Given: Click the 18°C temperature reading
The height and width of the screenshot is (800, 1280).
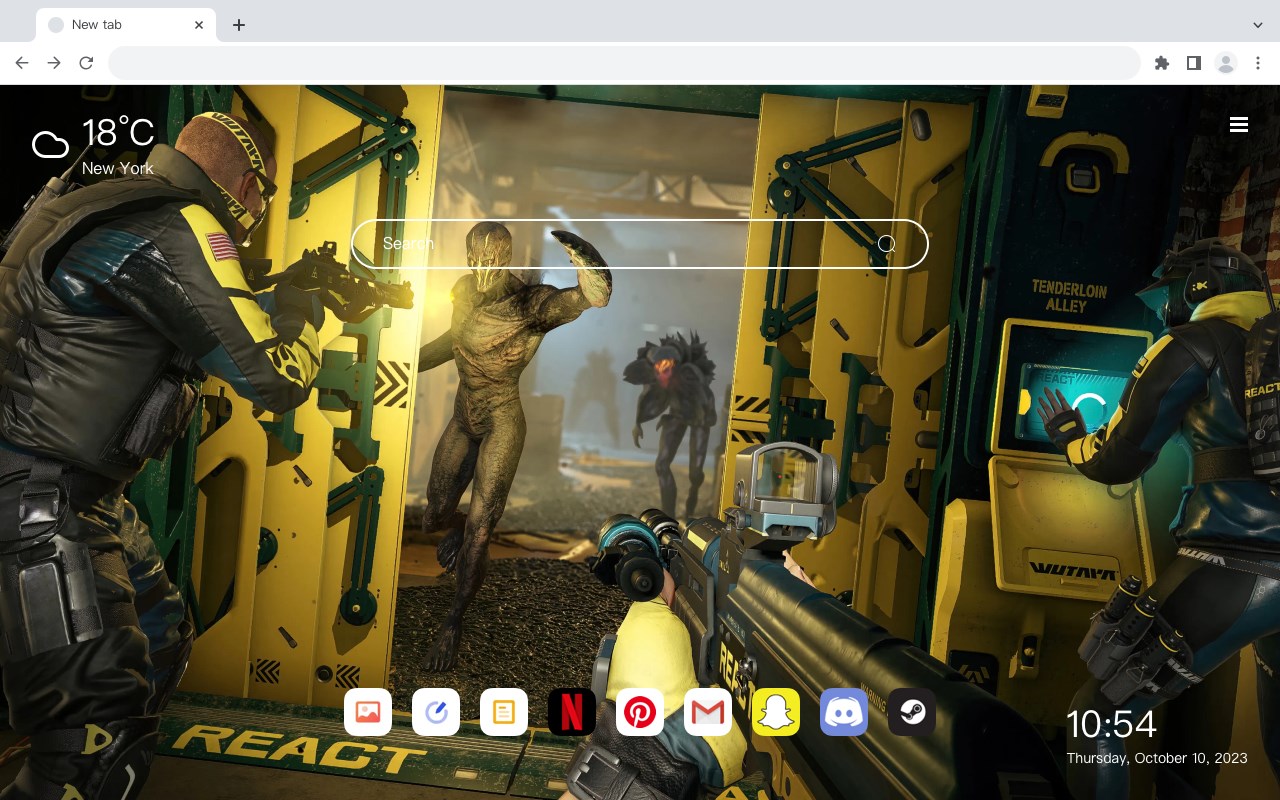Looking at the screenshot, I should 118,133.
